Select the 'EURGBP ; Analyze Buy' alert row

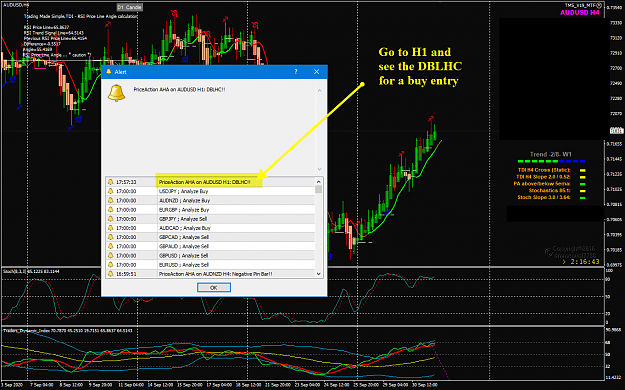210,209
